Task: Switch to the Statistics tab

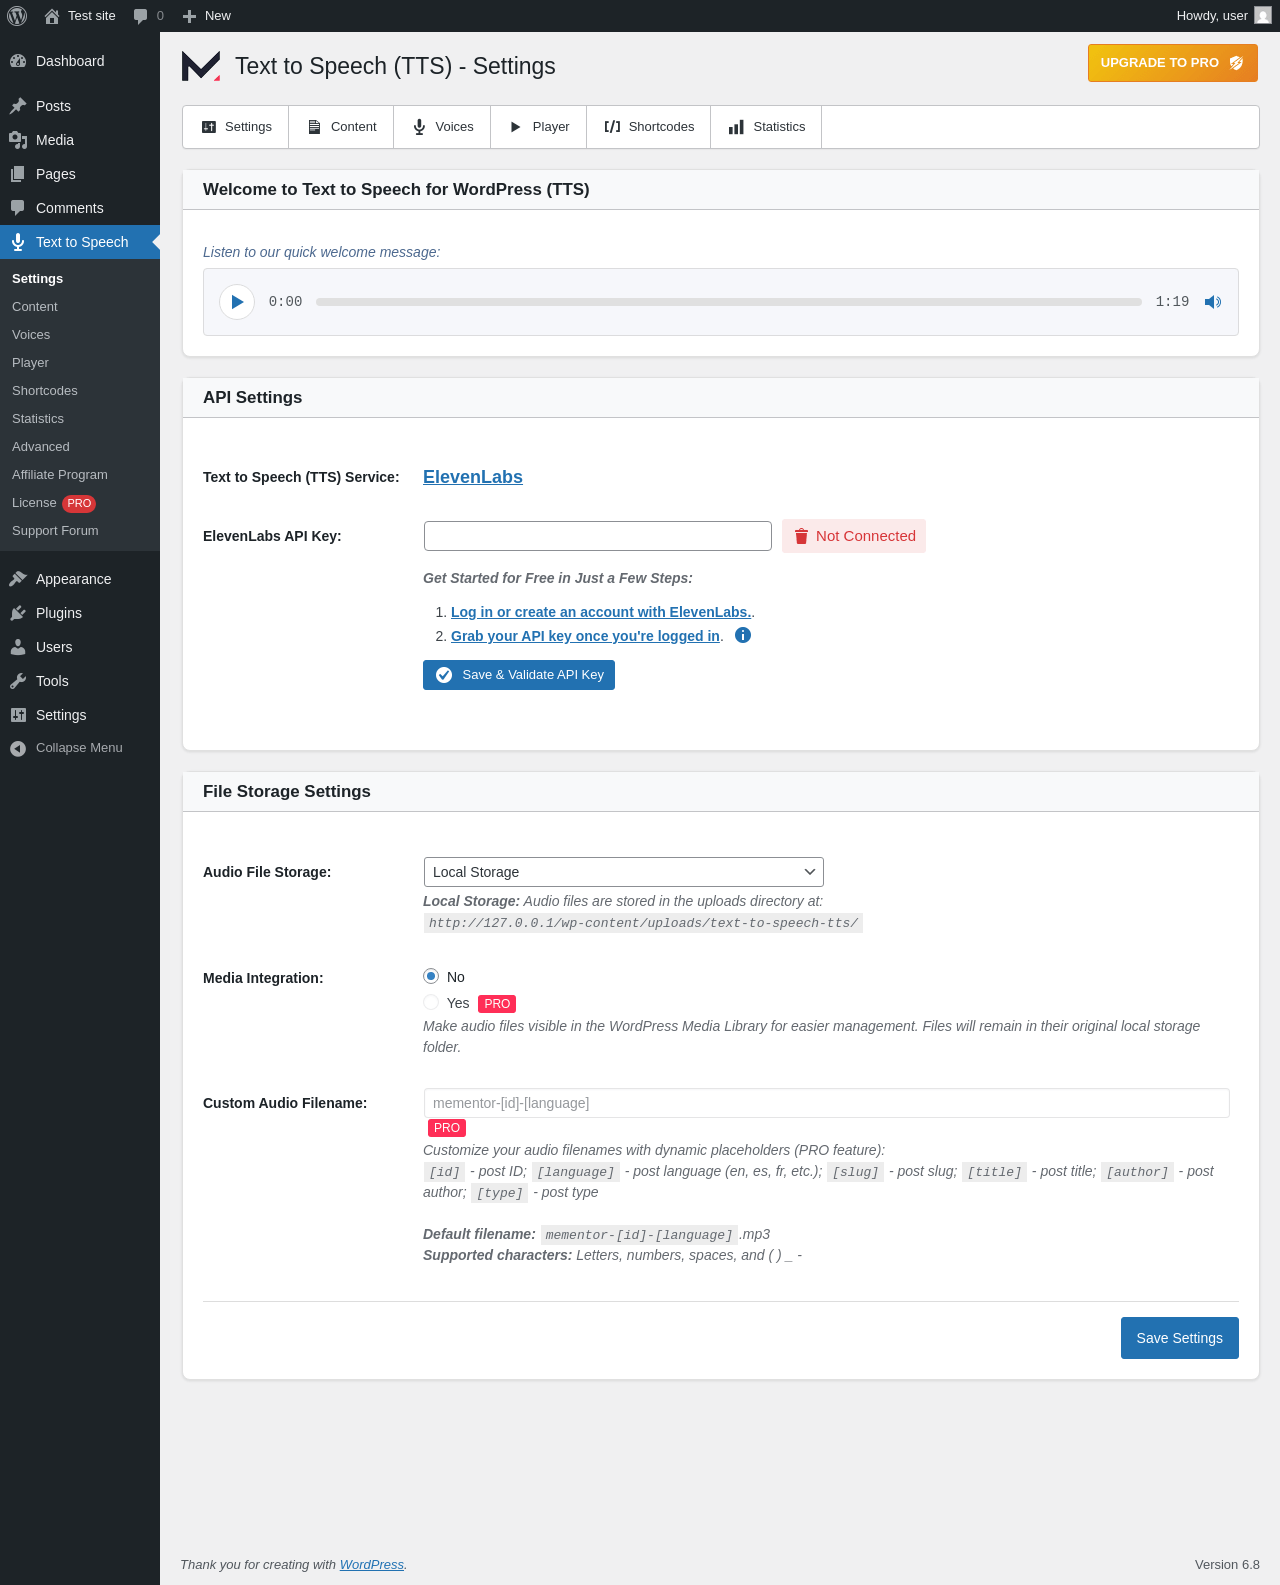Action: click(766, 127)
